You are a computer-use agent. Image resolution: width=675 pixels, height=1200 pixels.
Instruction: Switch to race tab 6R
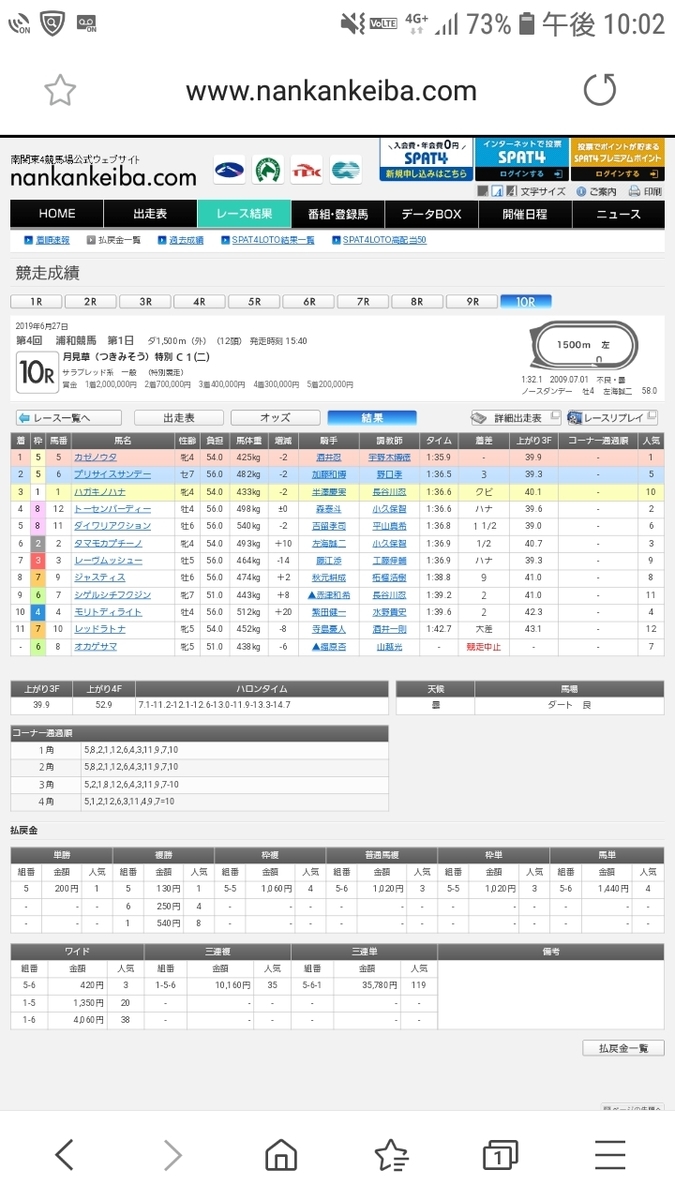click(x=308, y=301)
